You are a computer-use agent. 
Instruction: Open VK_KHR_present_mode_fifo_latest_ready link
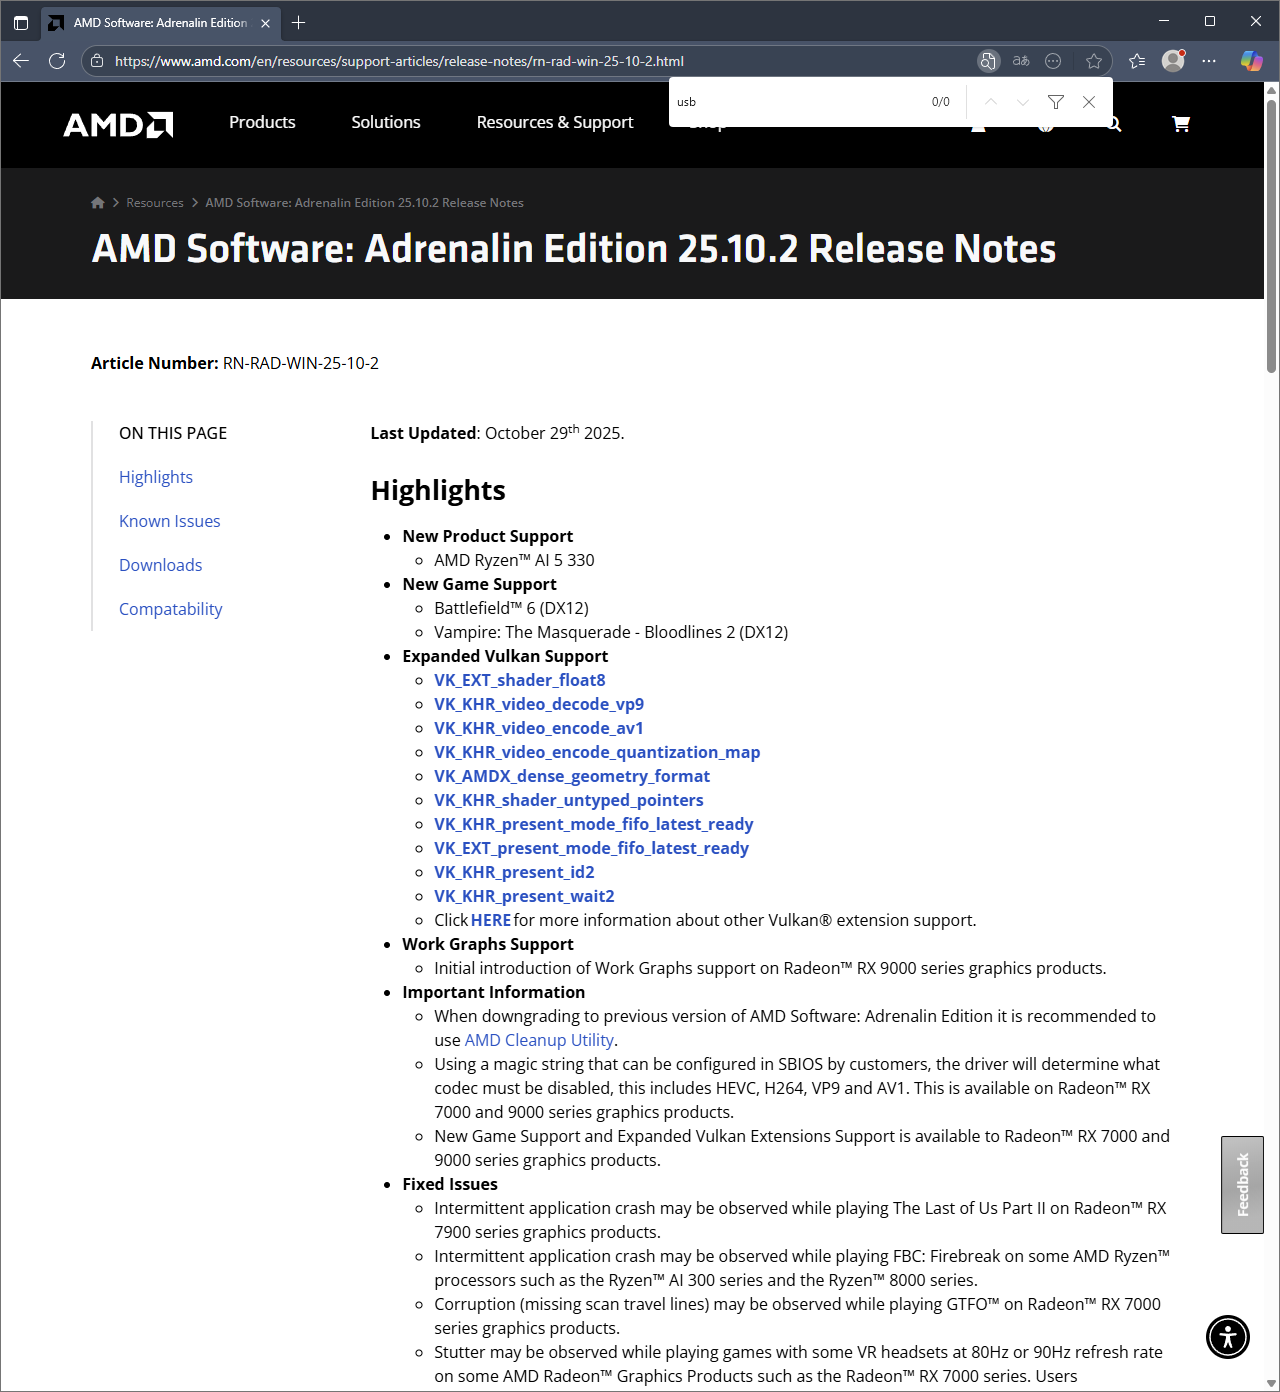(x=594, y=824)
